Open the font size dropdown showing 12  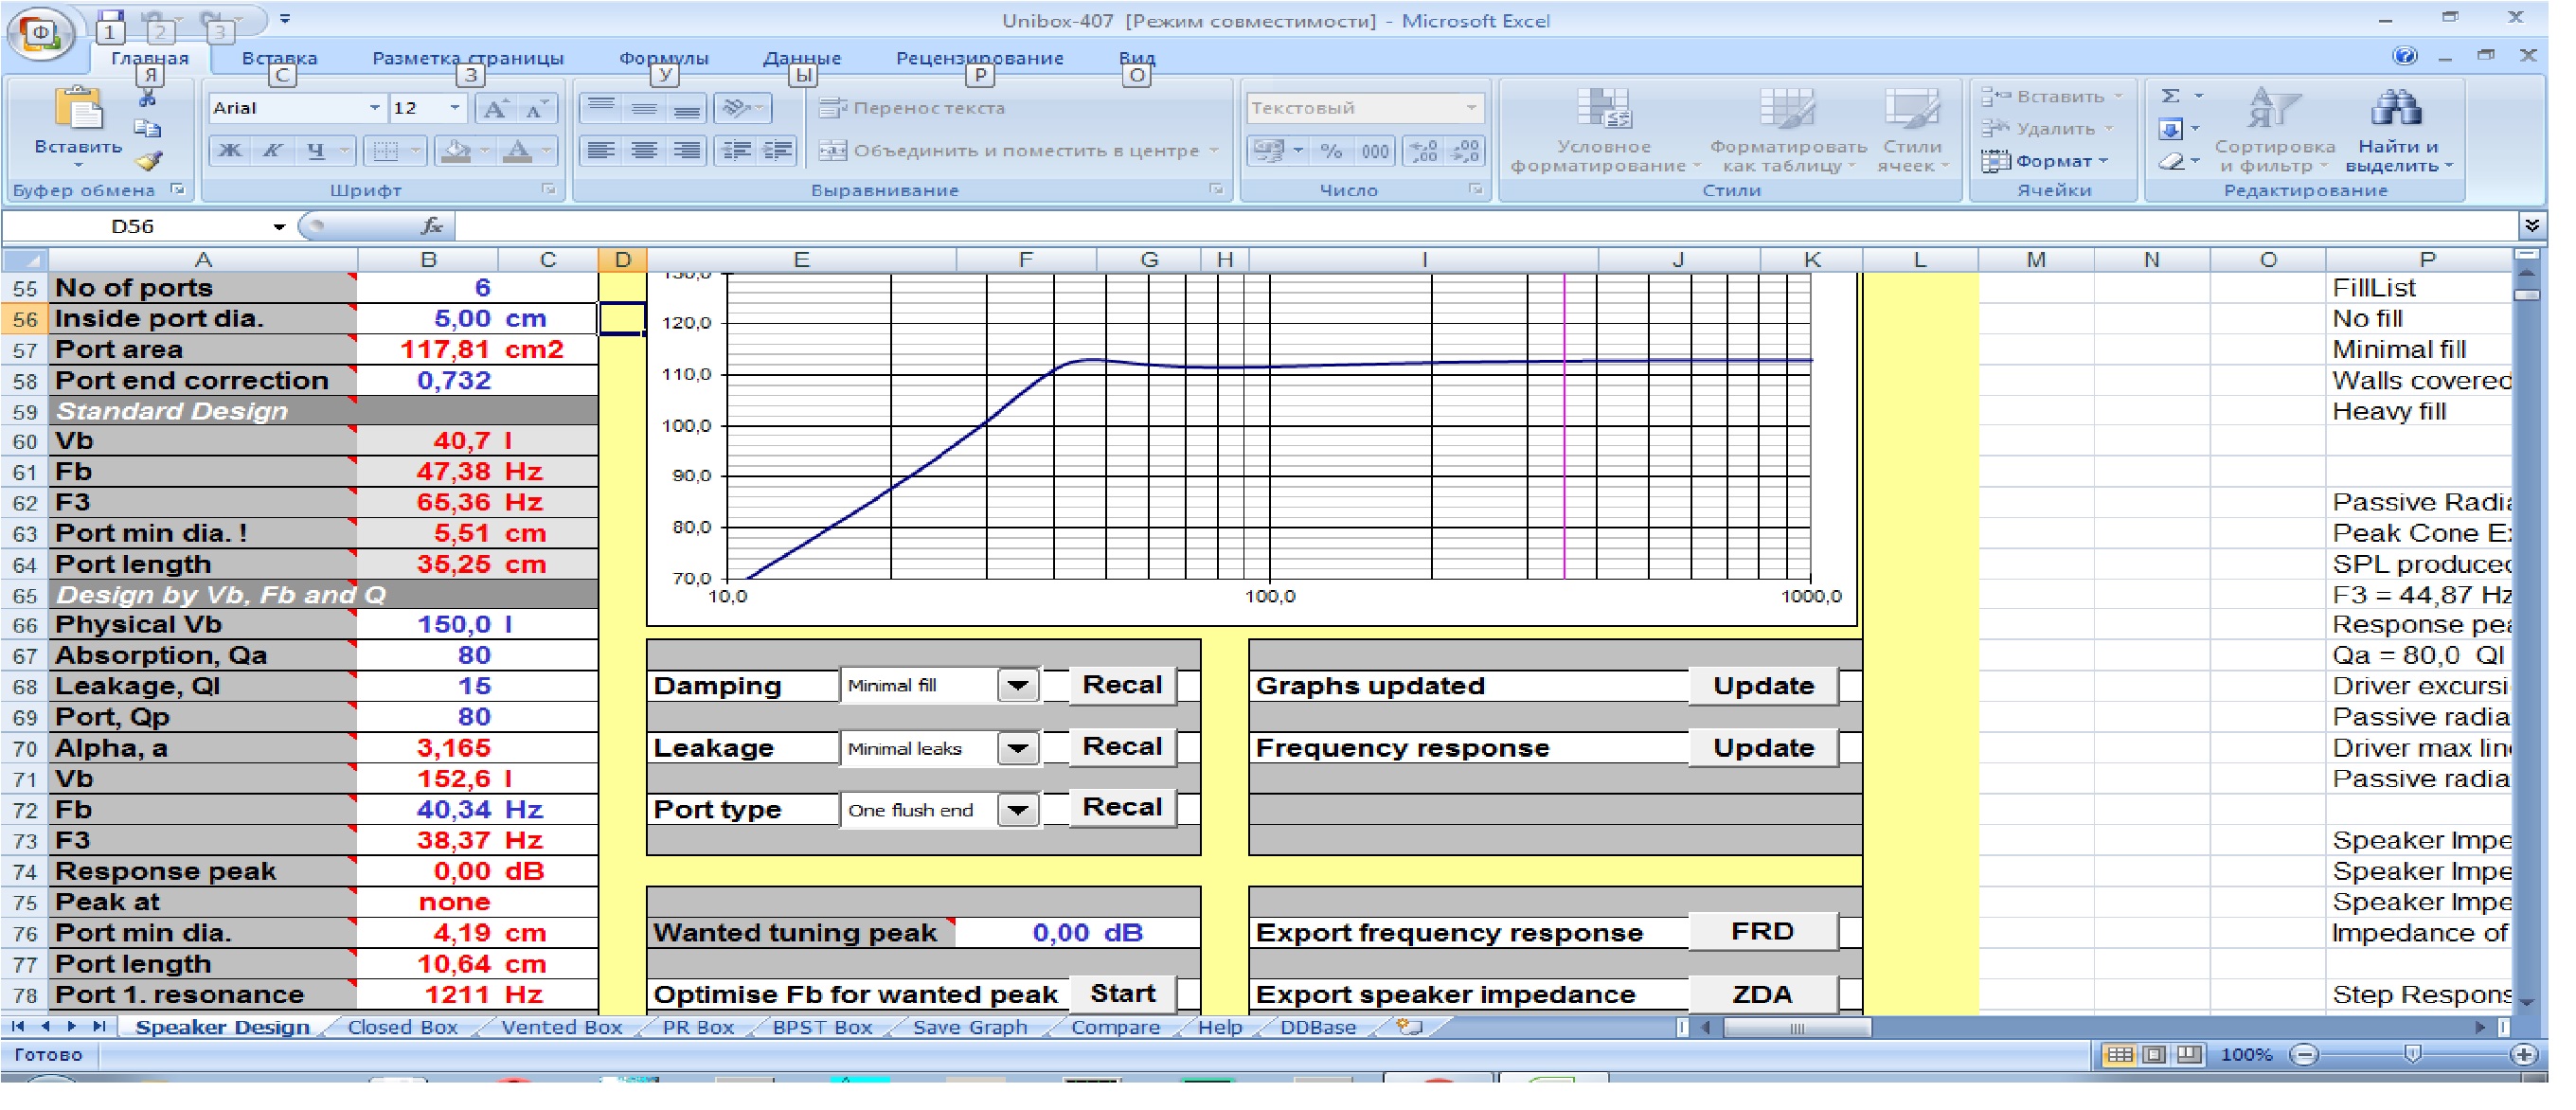point(455,108)
